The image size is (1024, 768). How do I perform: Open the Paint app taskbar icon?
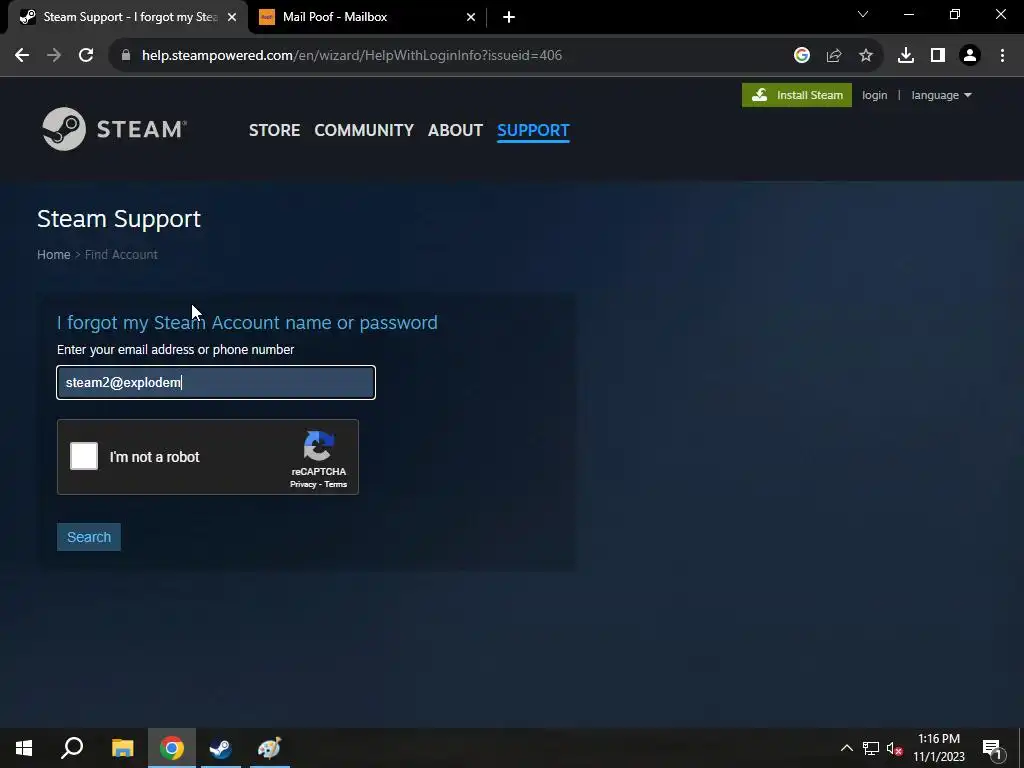click(x=270, y=748)
